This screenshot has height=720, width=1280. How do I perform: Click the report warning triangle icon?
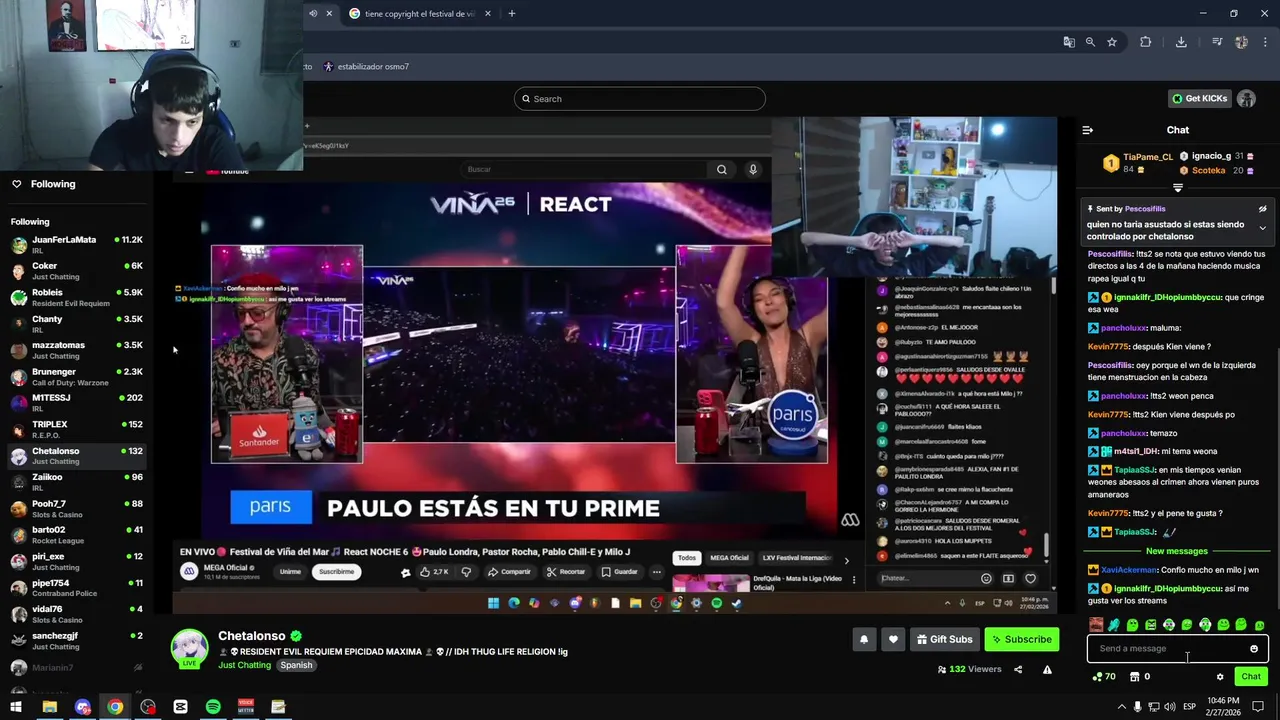1047,669
